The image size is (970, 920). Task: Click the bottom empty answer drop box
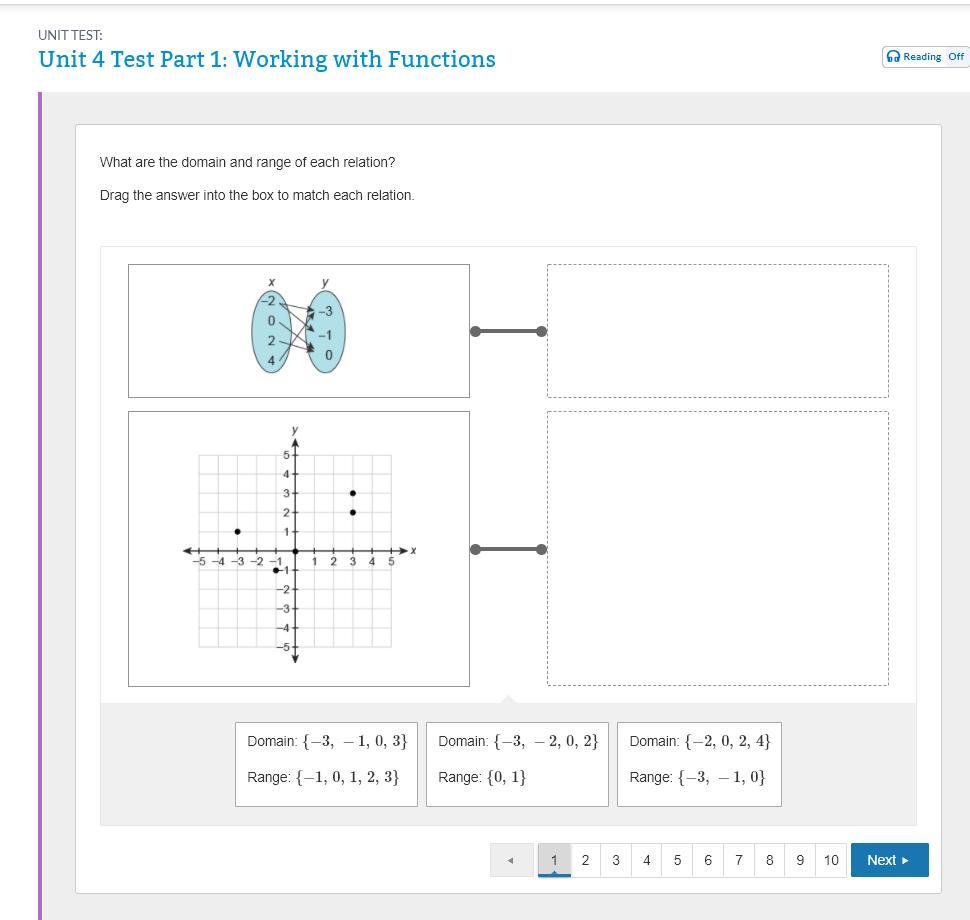pyautogui.click(x=717, y=549)
